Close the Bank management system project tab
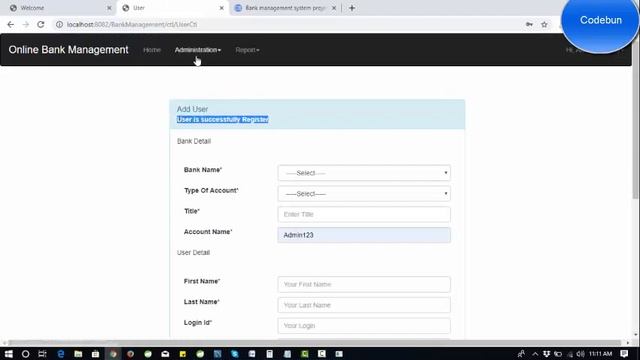The height and width of the screenshot is (360, 640). [x=334, y=8]
